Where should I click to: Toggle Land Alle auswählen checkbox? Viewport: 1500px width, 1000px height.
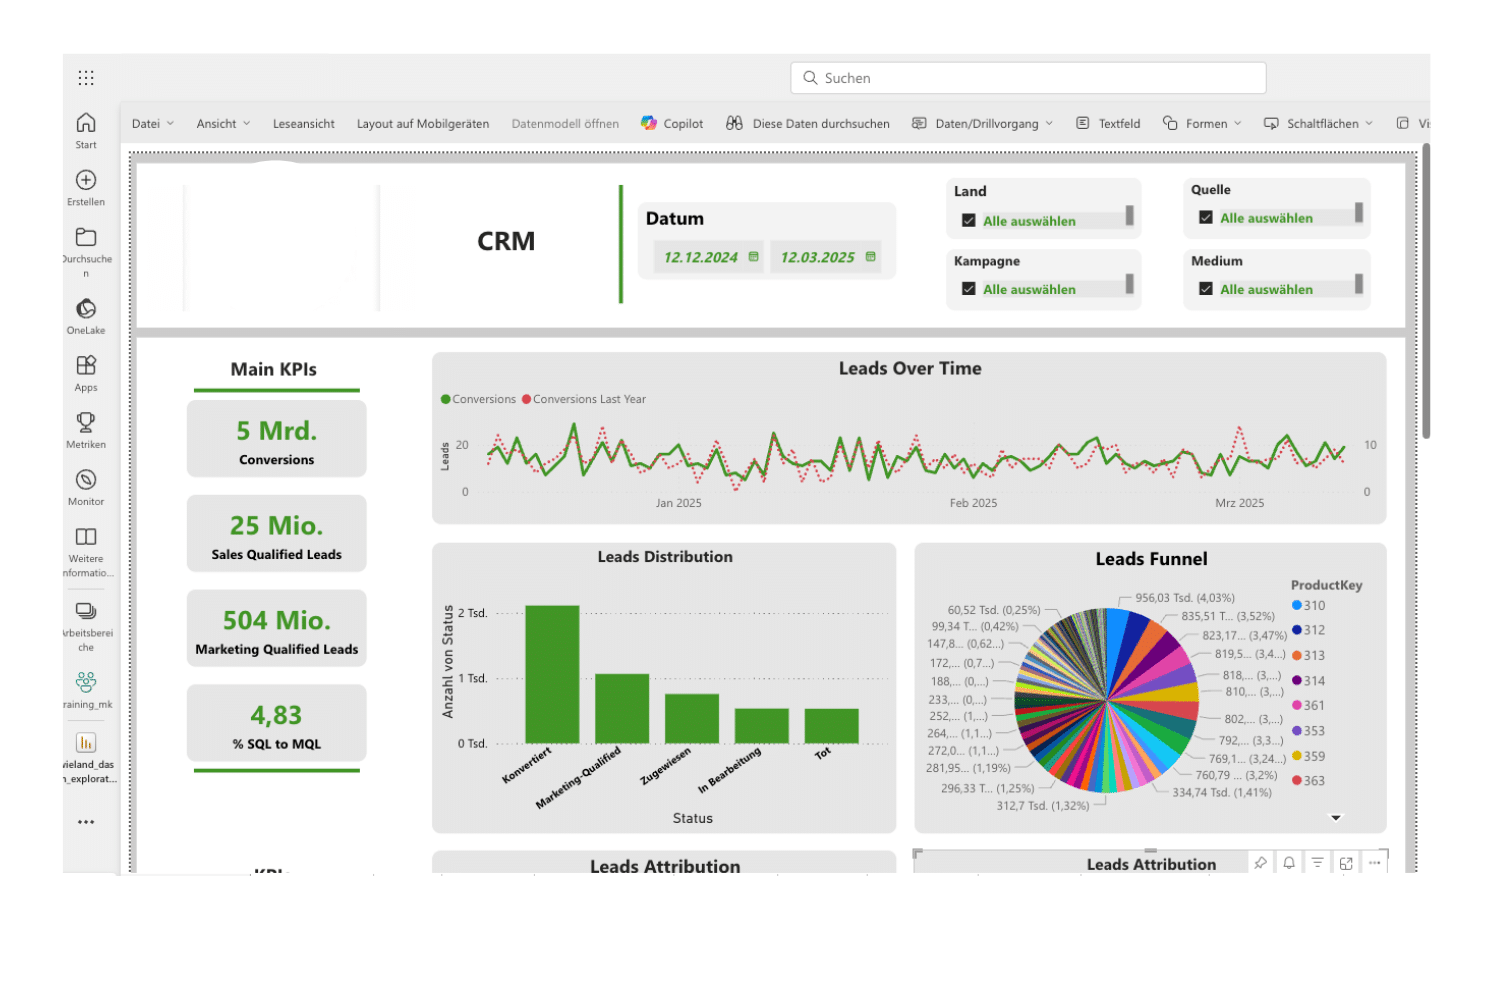tap(968, 220)
